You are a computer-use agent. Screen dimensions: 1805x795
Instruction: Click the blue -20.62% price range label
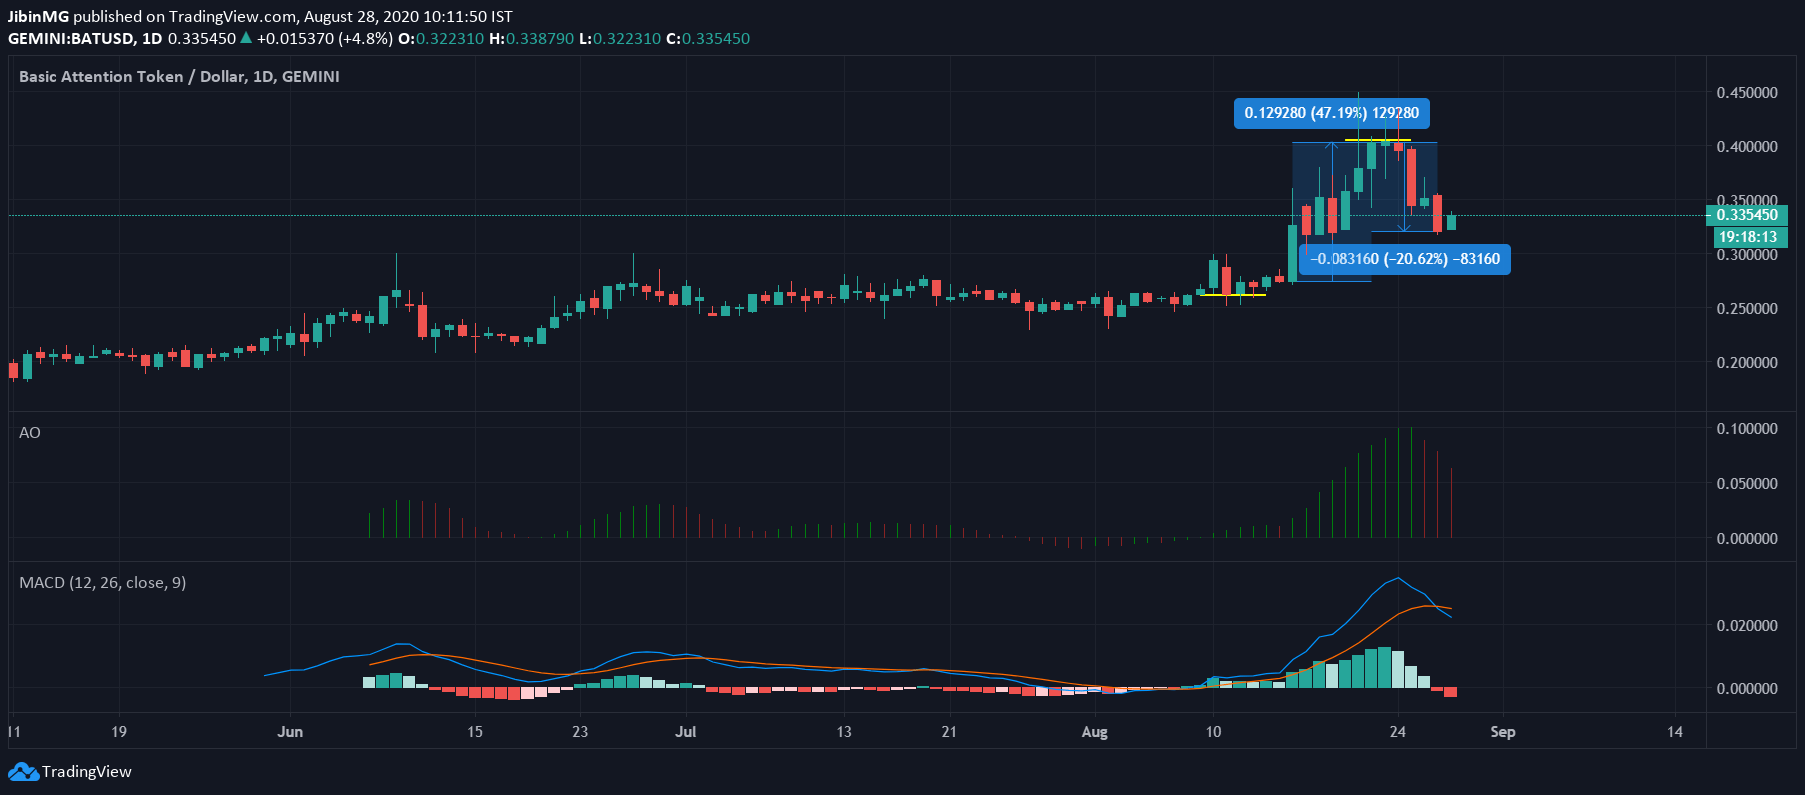tap(1404, 259)
